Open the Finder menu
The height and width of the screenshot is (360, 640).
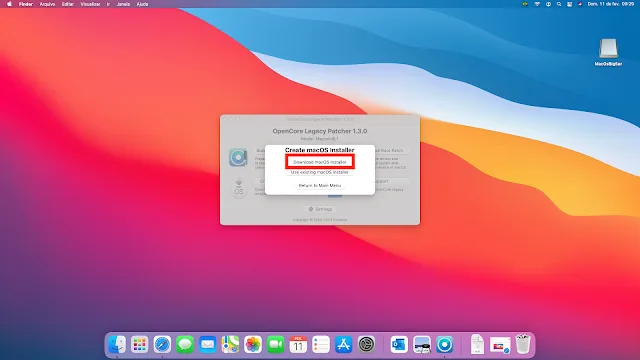[26, 4]
